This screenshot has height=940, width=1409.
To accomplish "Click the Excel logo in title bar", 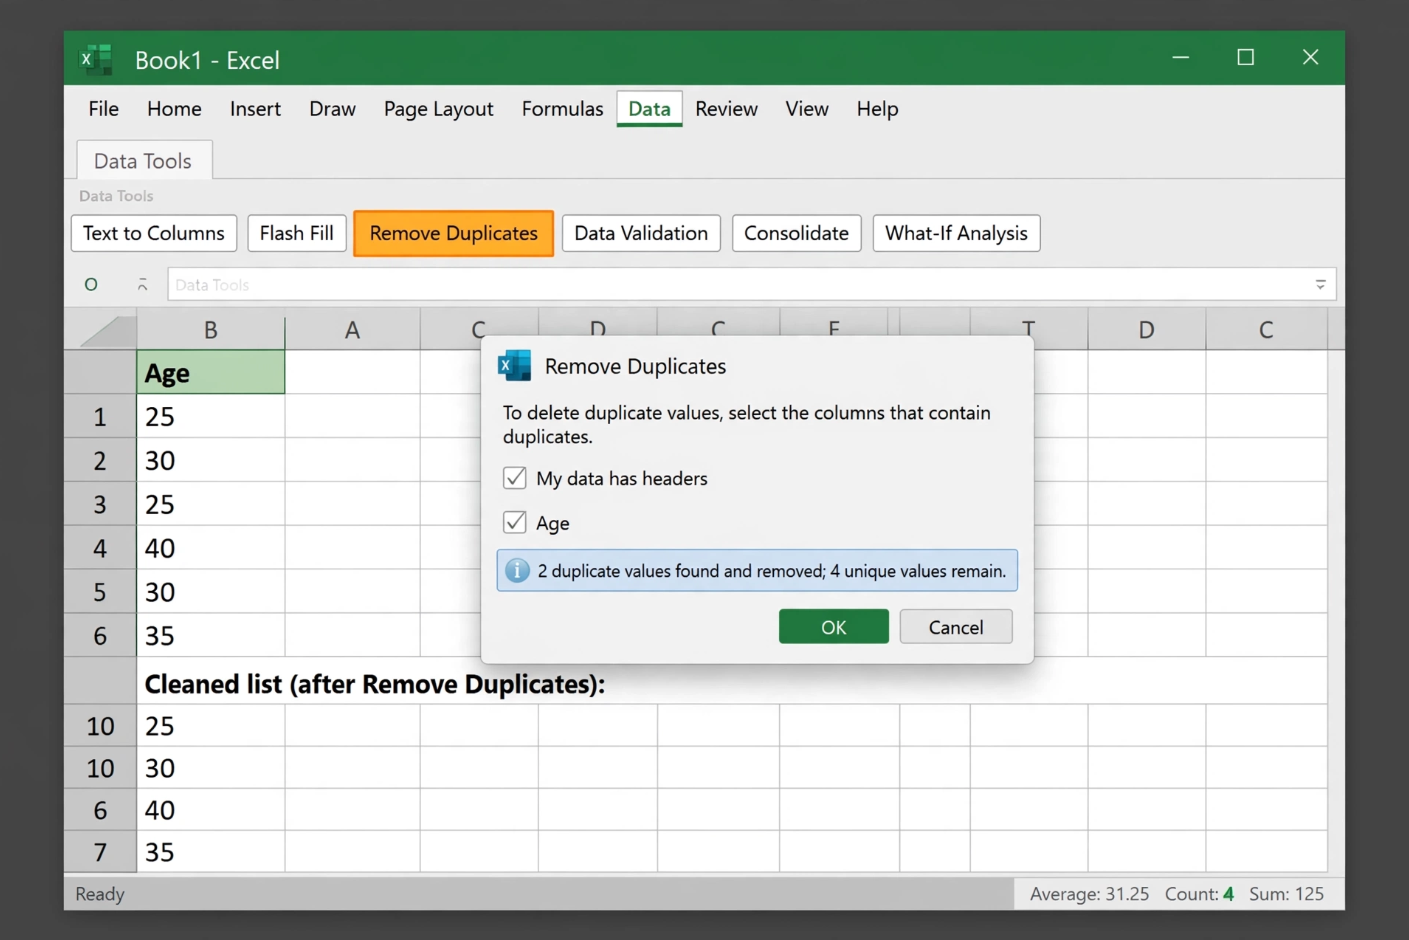I will pos(97,60).
